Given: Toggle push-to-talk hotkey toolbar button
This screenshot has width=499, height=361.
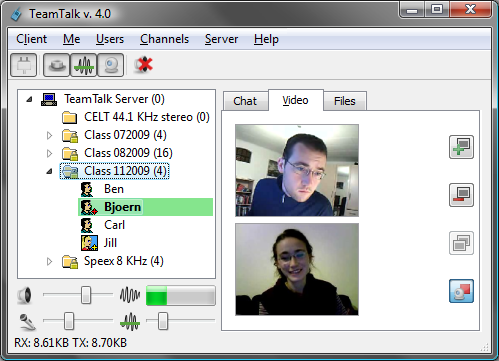Looking at the screenshot, I should click(56, 65).
